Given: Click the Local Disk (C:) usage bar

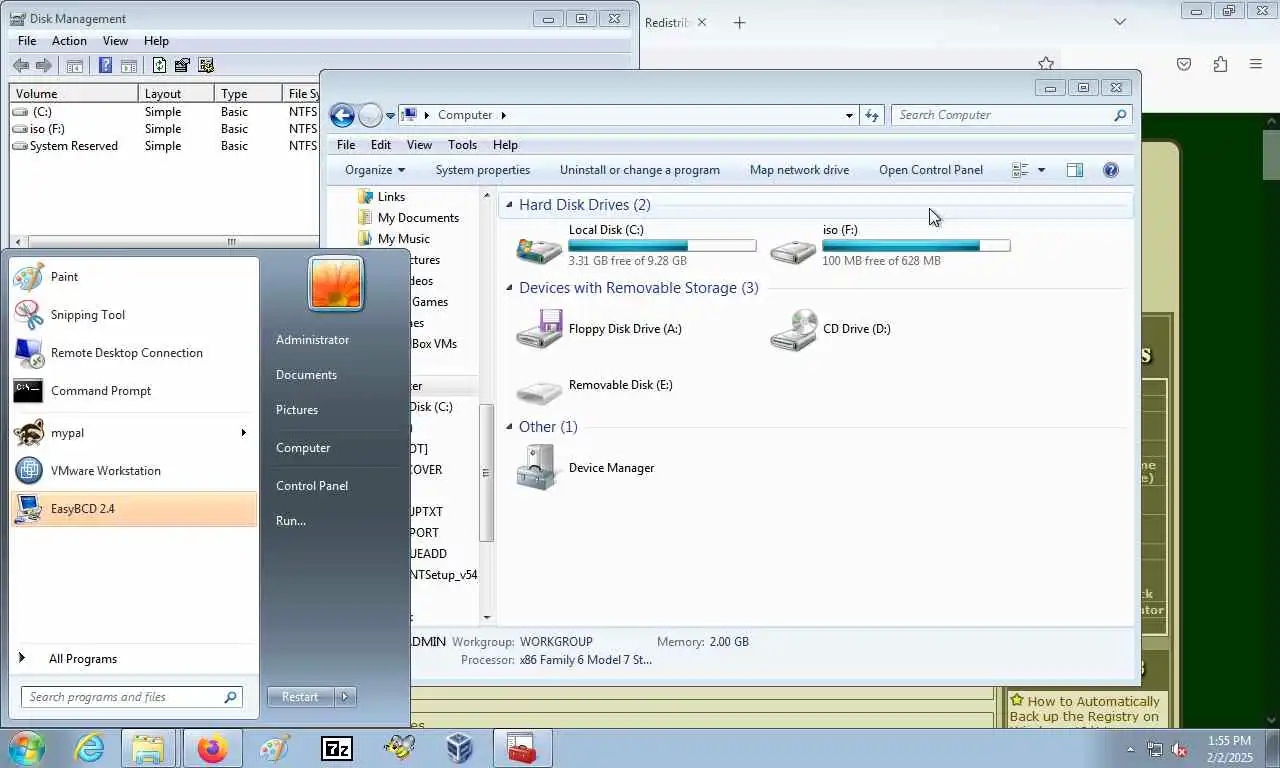Looking at the screenshot, I should click(662, 245).
